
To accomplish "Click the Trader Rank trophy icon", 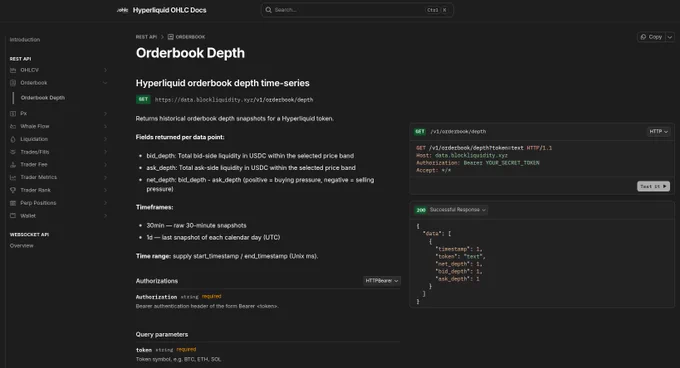I will coord(13,190).
